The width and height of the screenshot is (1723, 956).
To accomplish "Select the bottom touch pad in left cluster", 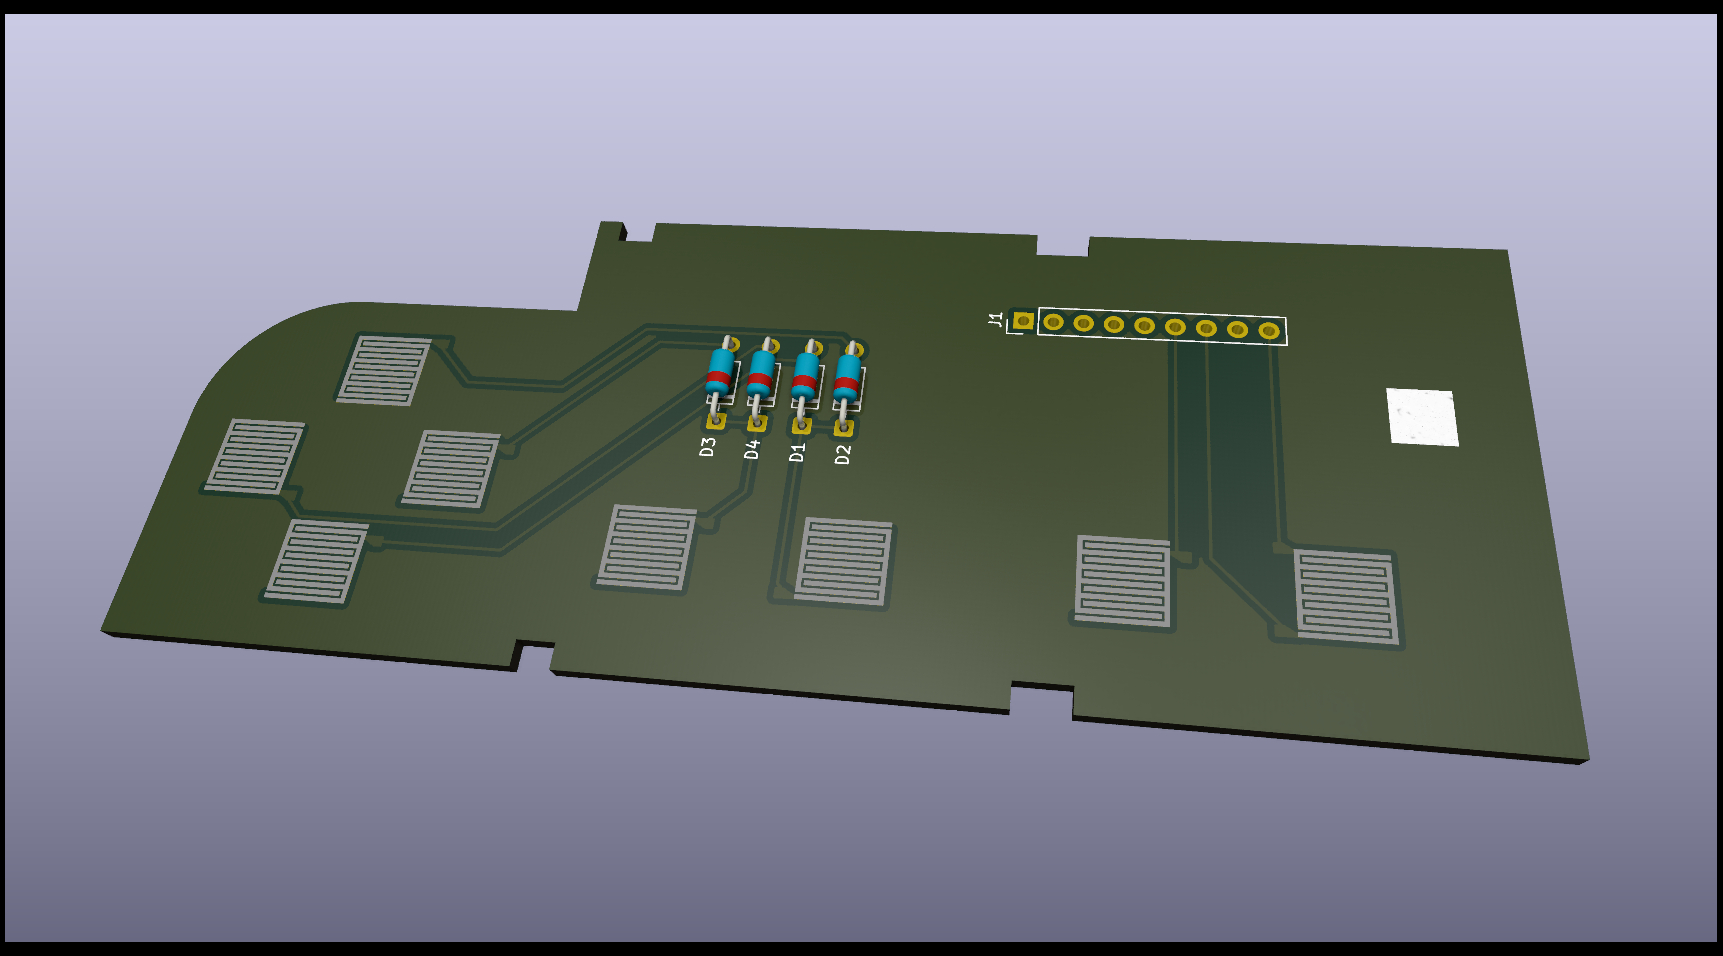I will [x=316, y=561].
